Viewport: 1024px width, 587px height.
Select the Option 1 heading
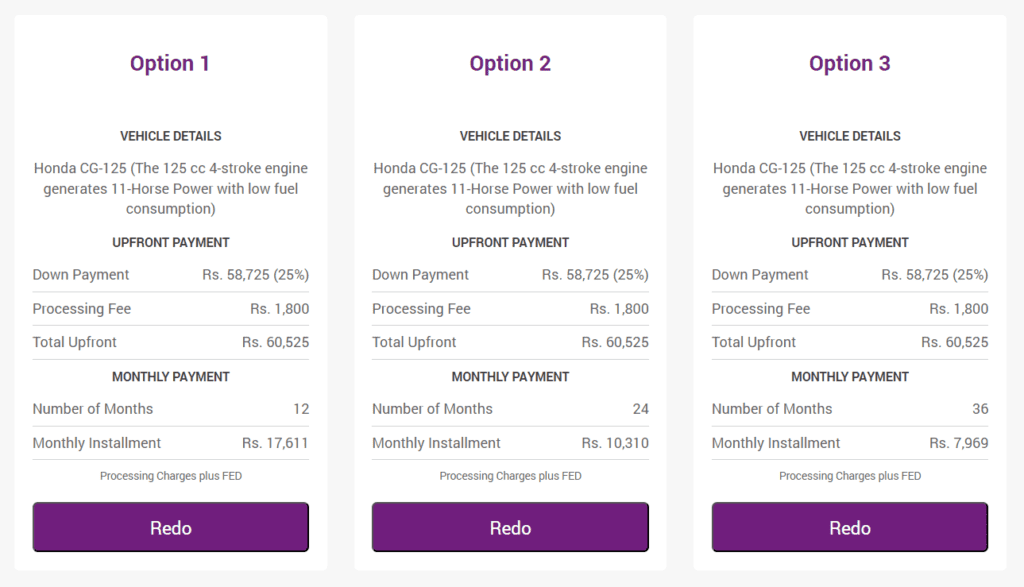(170, 63)
